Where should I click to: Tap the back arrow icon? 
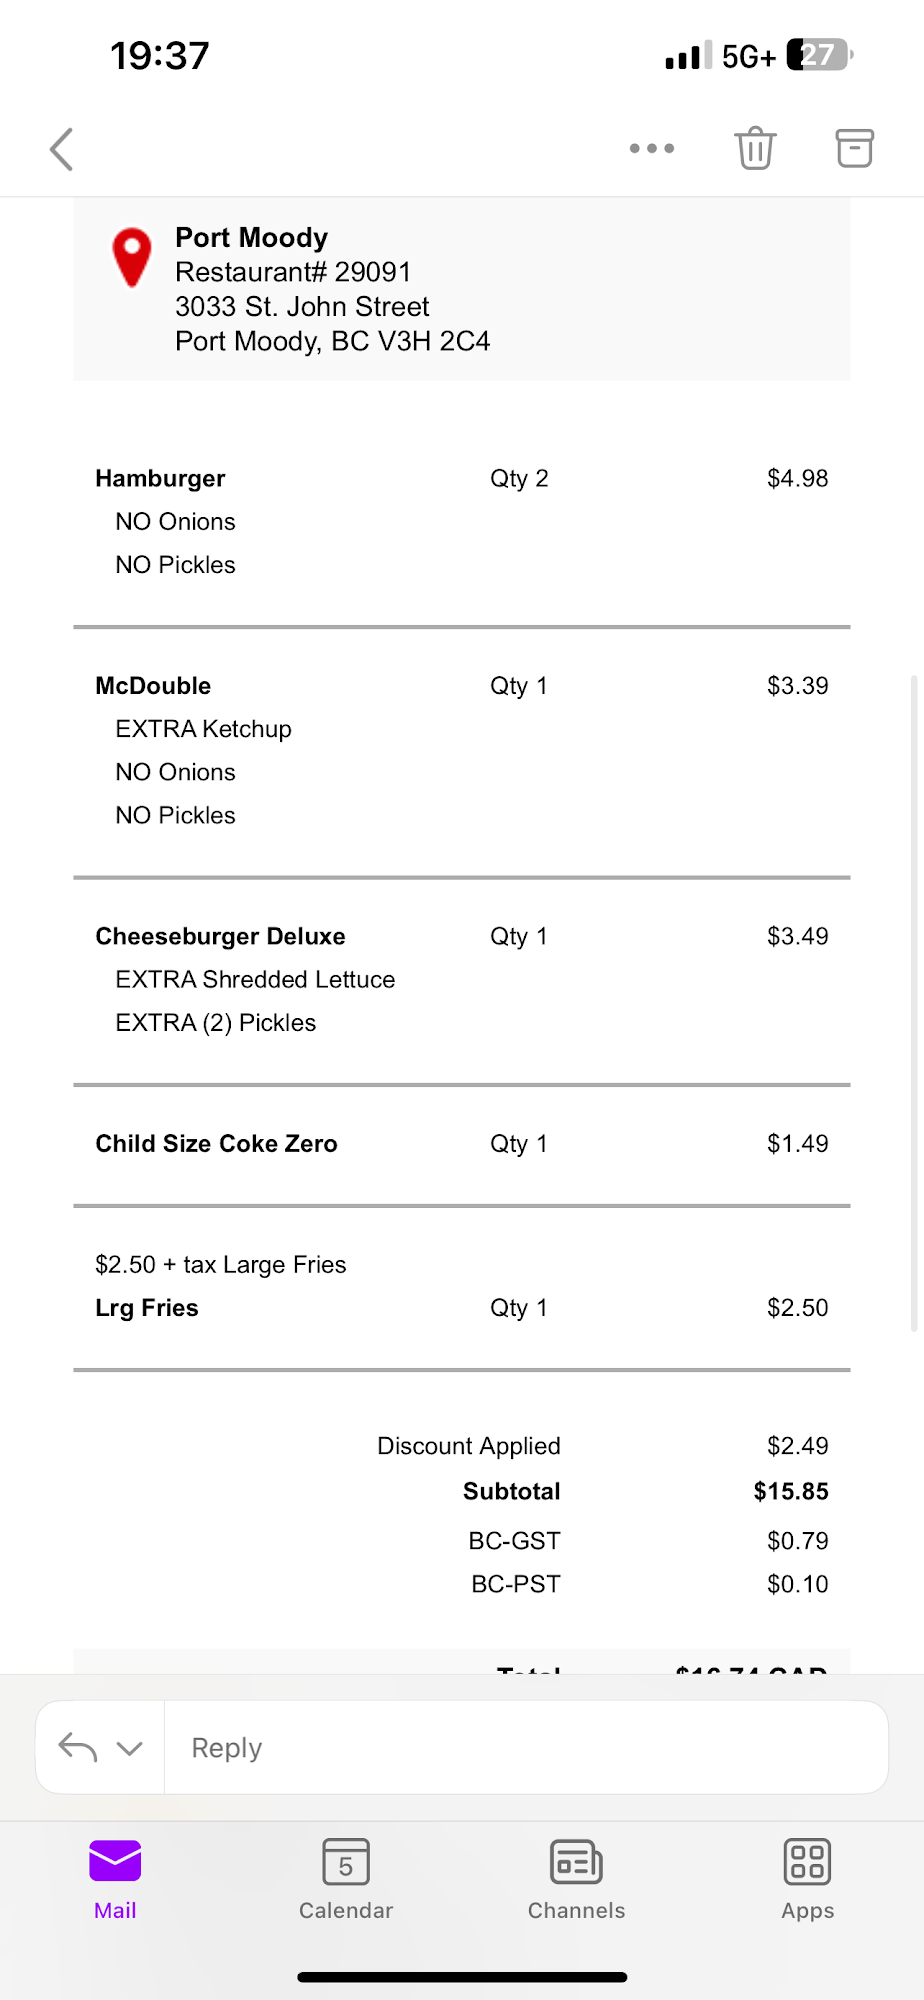click(x=62, y=149)
